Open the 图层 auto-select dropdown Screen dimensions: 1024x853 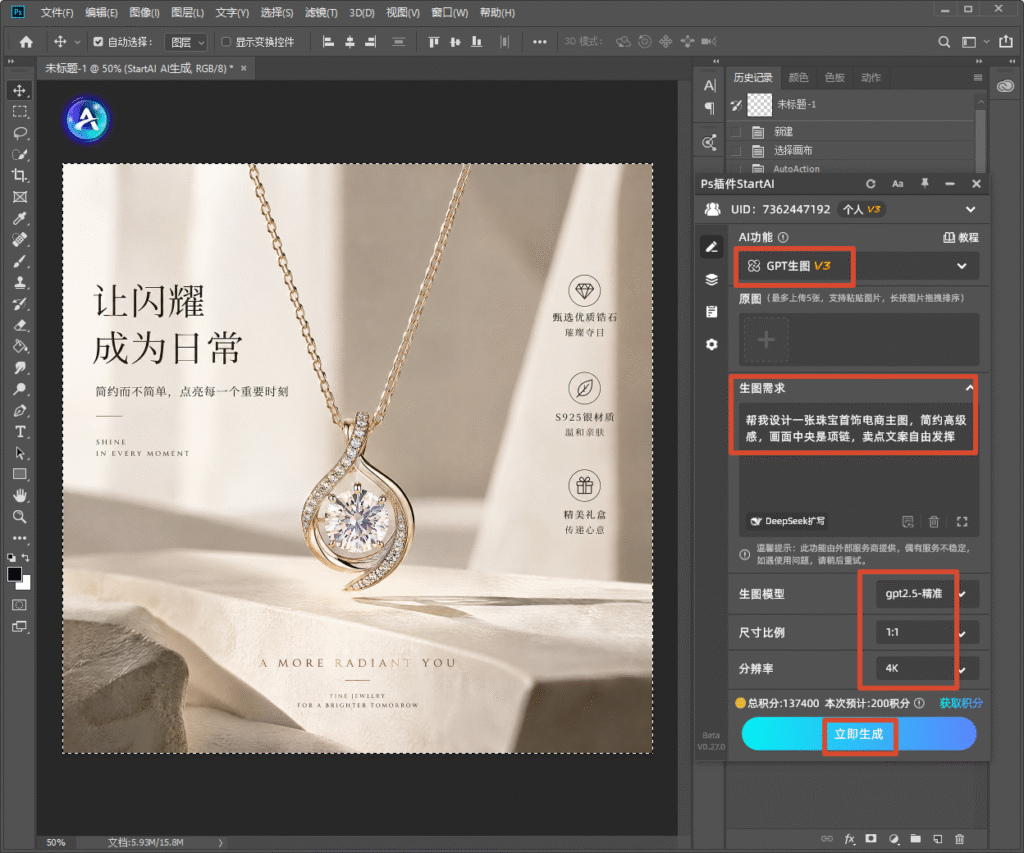186,42
